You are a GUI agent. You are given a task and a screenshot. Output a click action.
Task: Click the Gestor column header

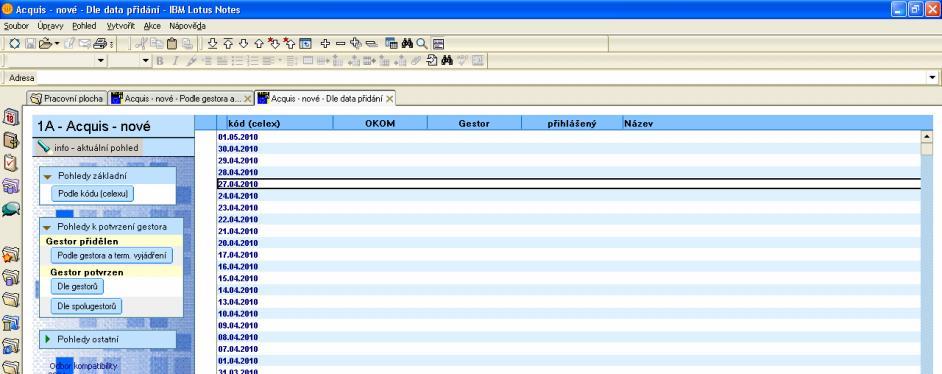475,123
